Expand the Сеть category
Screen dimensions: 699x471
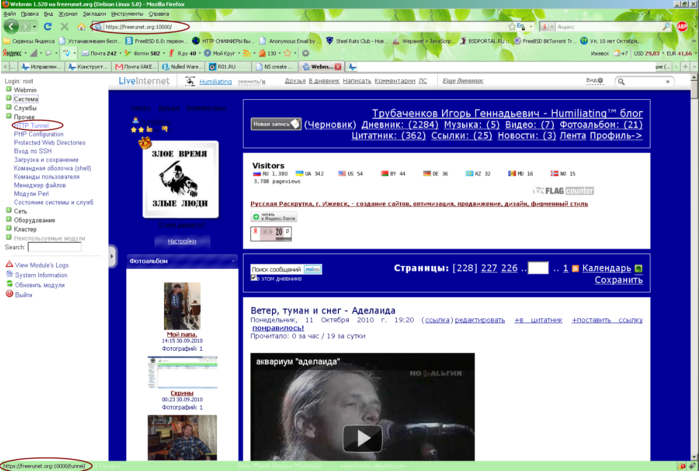click(8, 210)
